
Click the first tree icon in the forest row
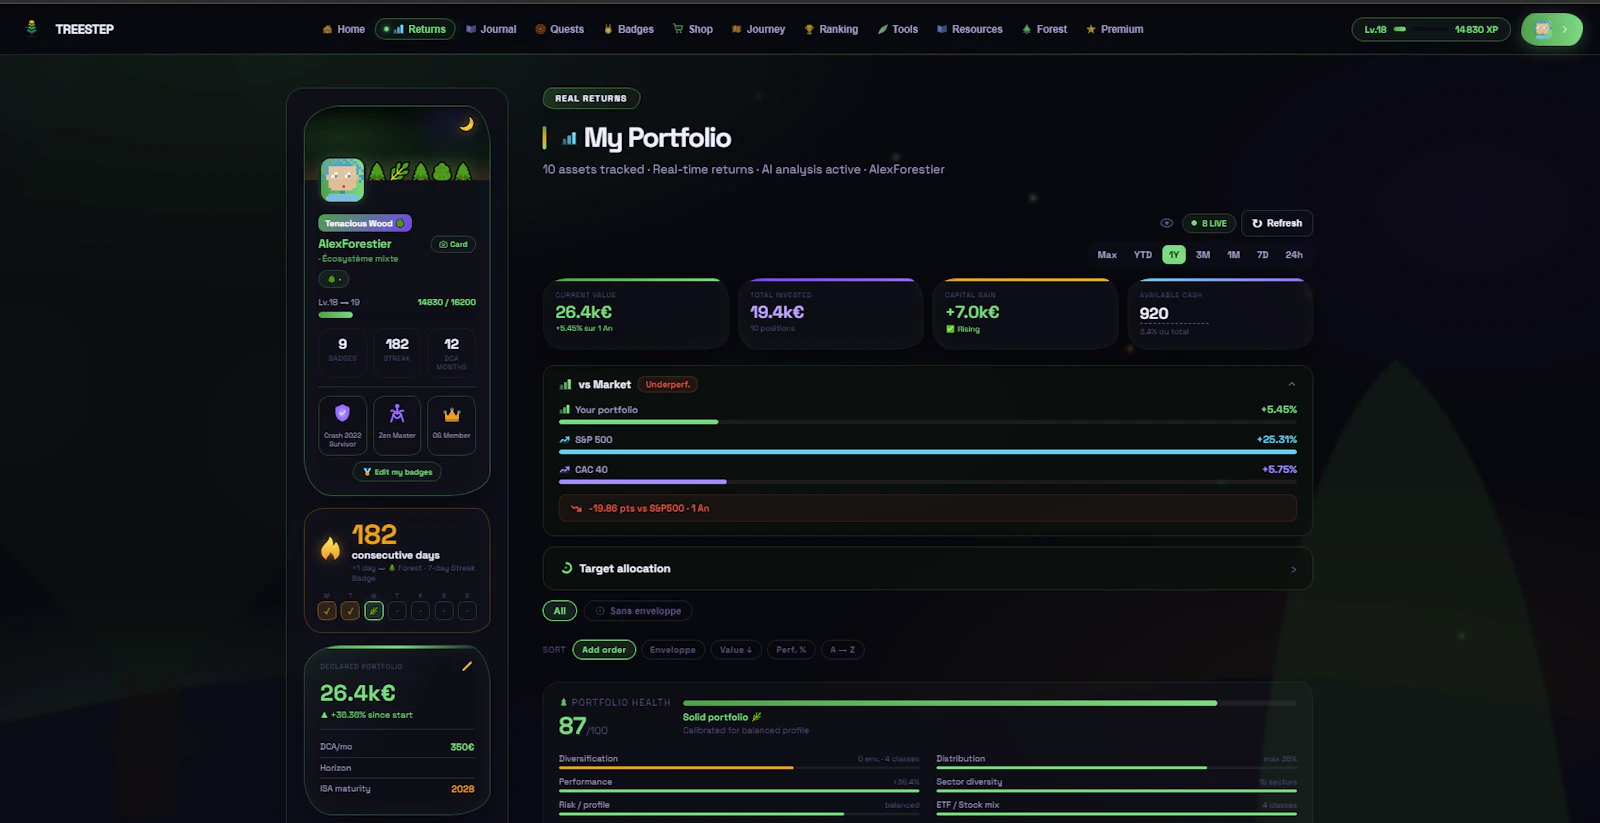[376, 172]
